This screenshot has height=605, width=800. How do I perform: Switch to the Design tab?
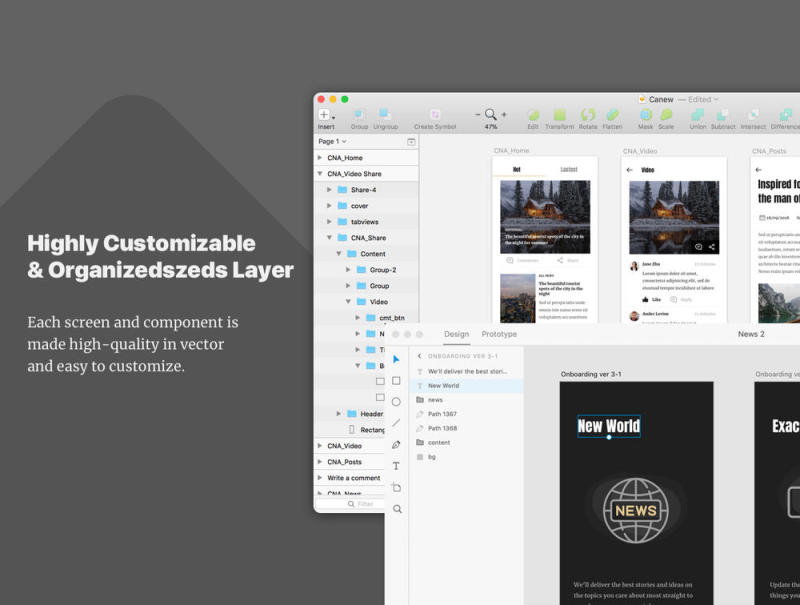(x=456, y=334)
